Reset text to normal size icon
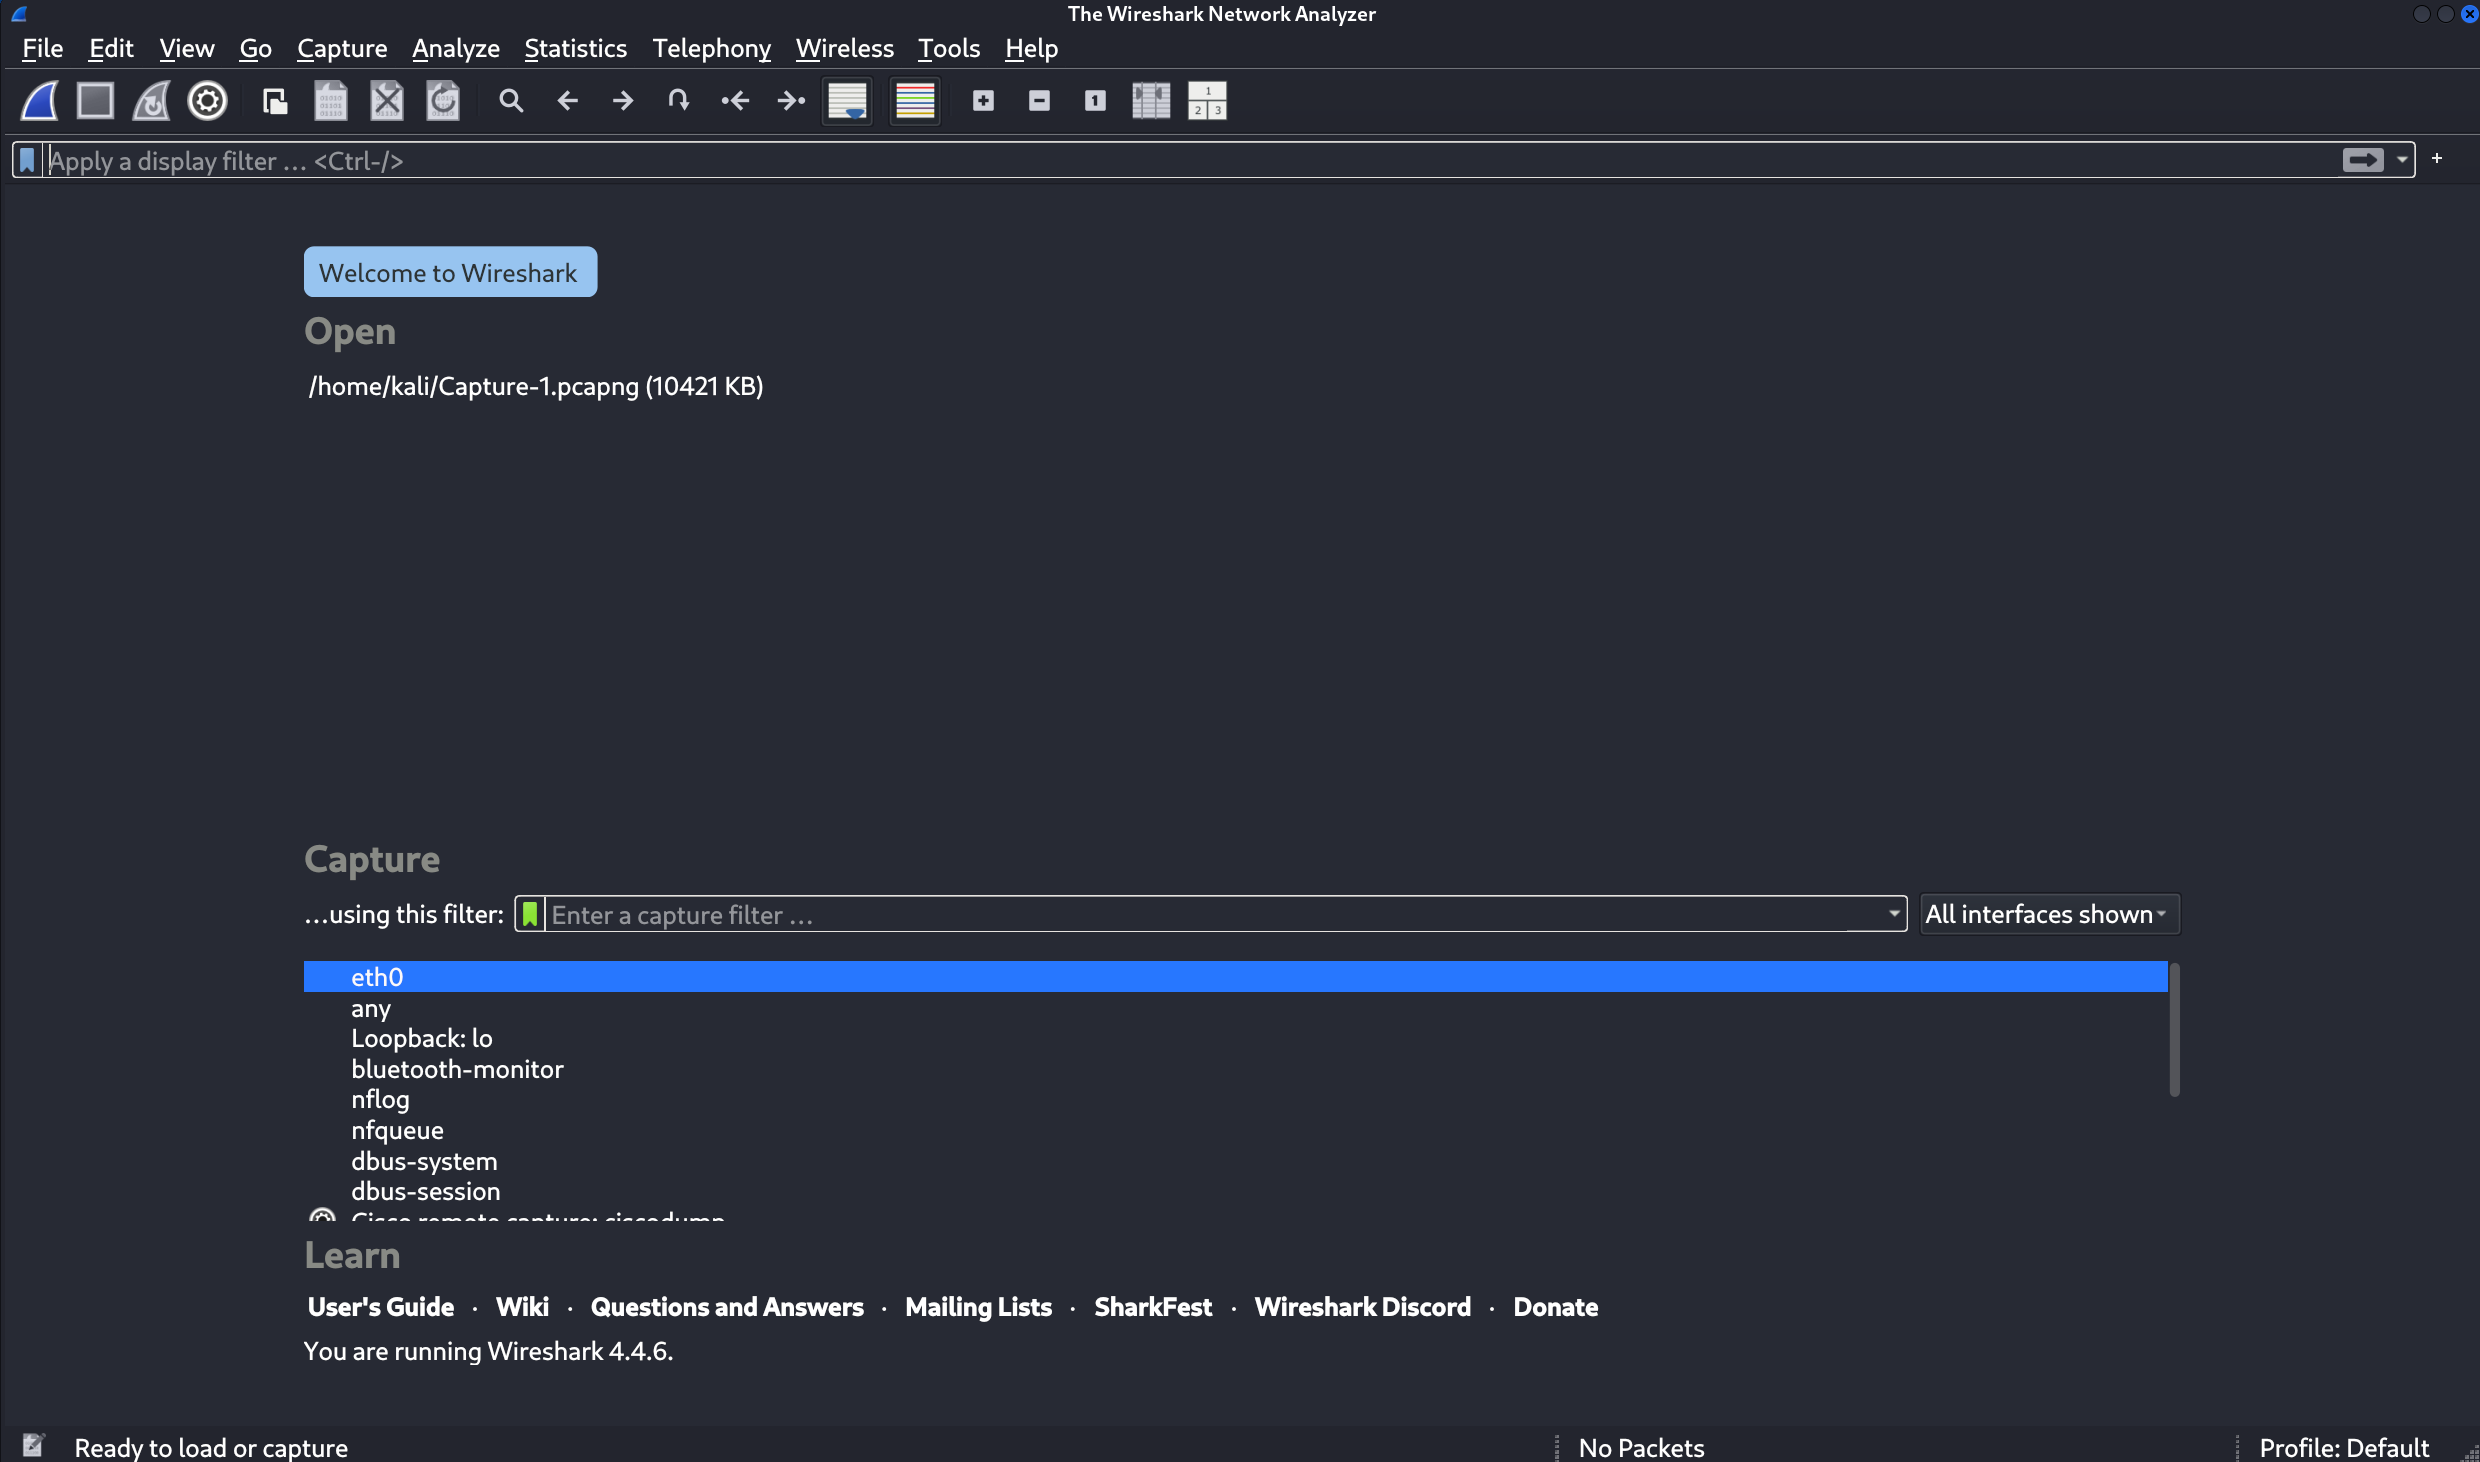Screen dimensions: 2480x1462 point(1095,101)
